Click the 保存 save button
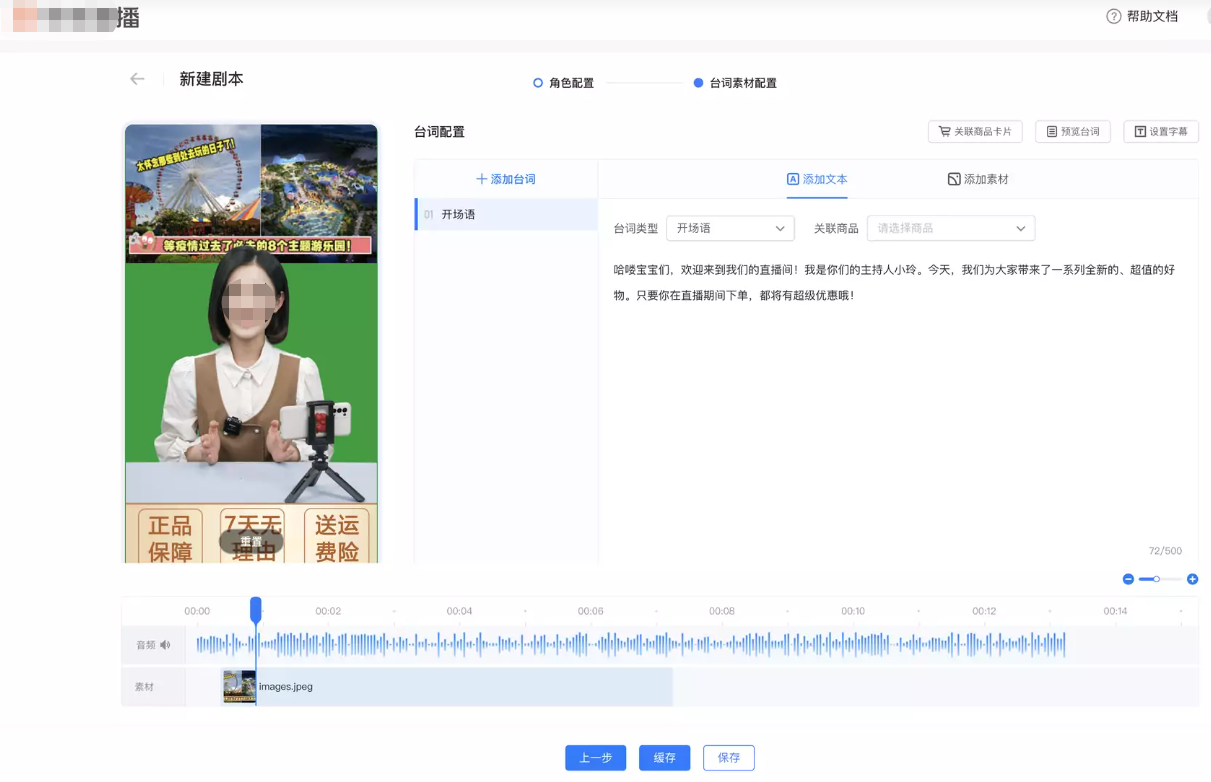The width and height of the screenshot is (1211, 782). (x=728, y=757)
